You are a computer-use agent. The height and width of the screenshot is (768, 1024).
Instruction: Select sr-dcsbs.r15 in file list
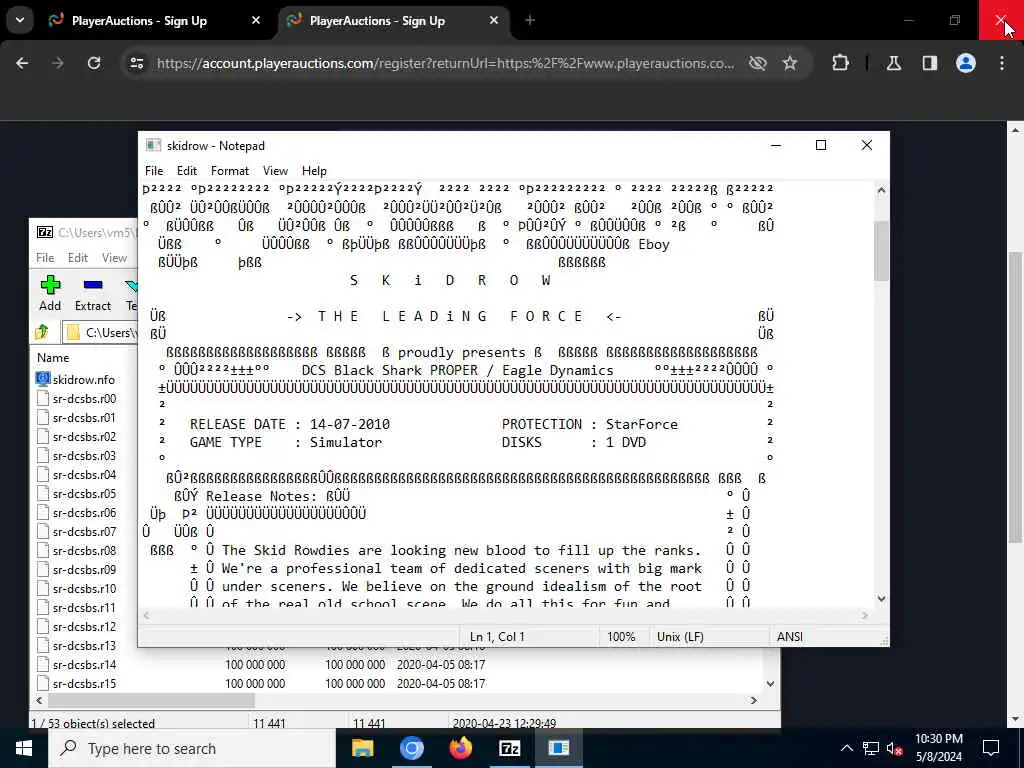point(84,684)
